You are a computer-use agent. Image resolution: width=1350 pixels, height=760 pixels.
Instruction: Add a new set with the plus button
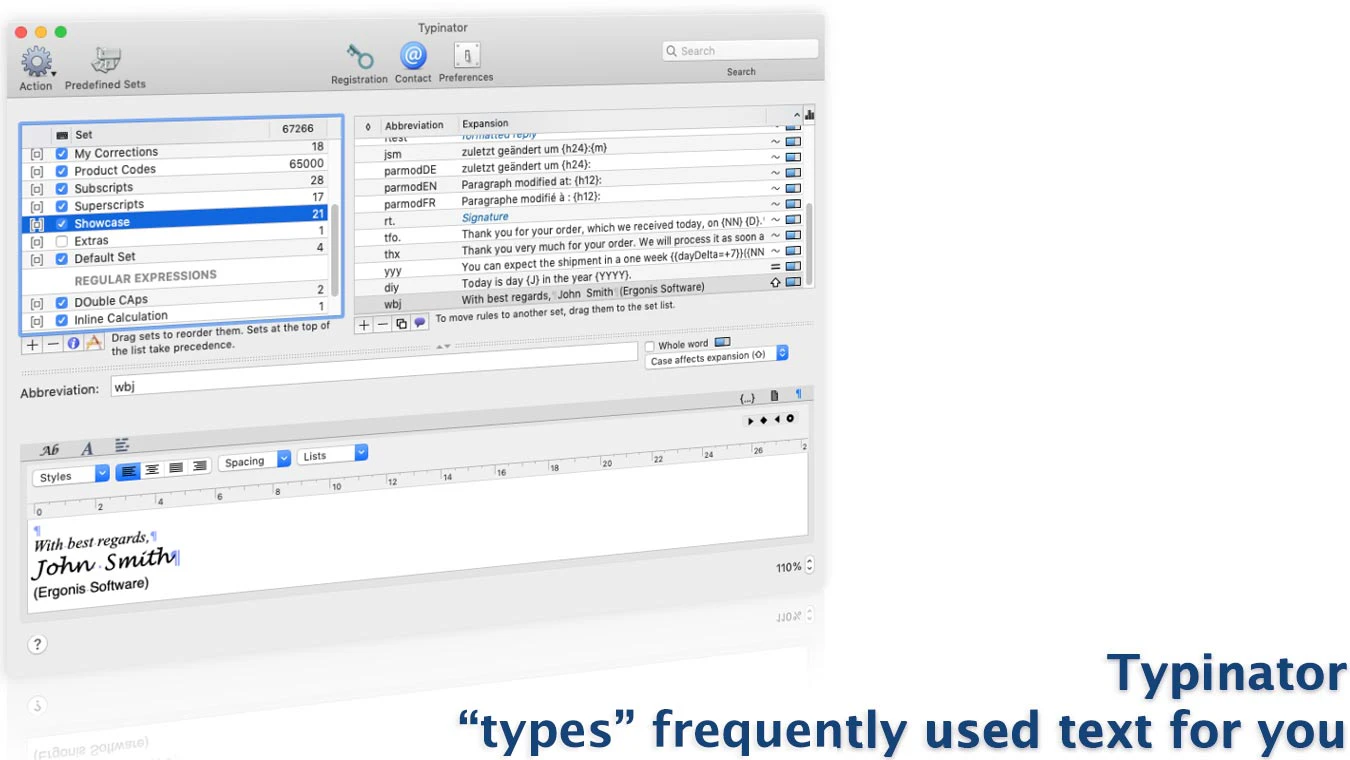[x=32, y=344]
